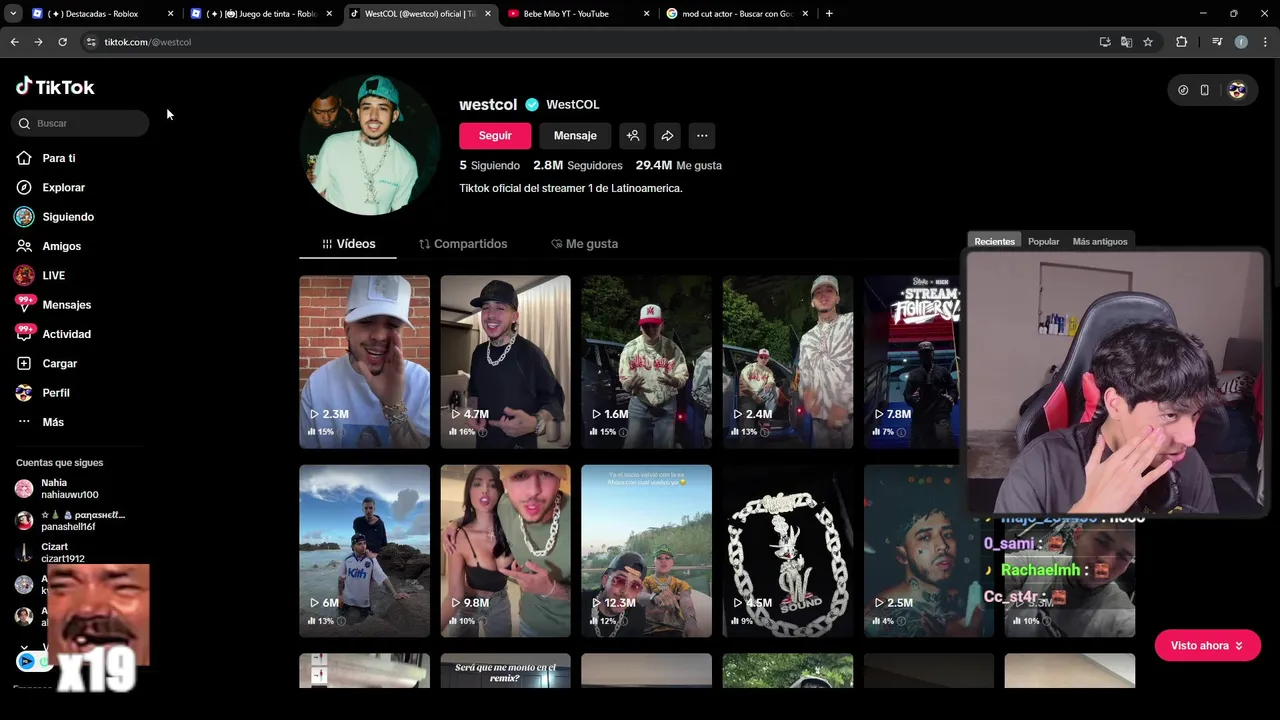Switch to mod cut actor Google tab
Image resolution: width=1280 pixels, height=720 pixels.
737,14
